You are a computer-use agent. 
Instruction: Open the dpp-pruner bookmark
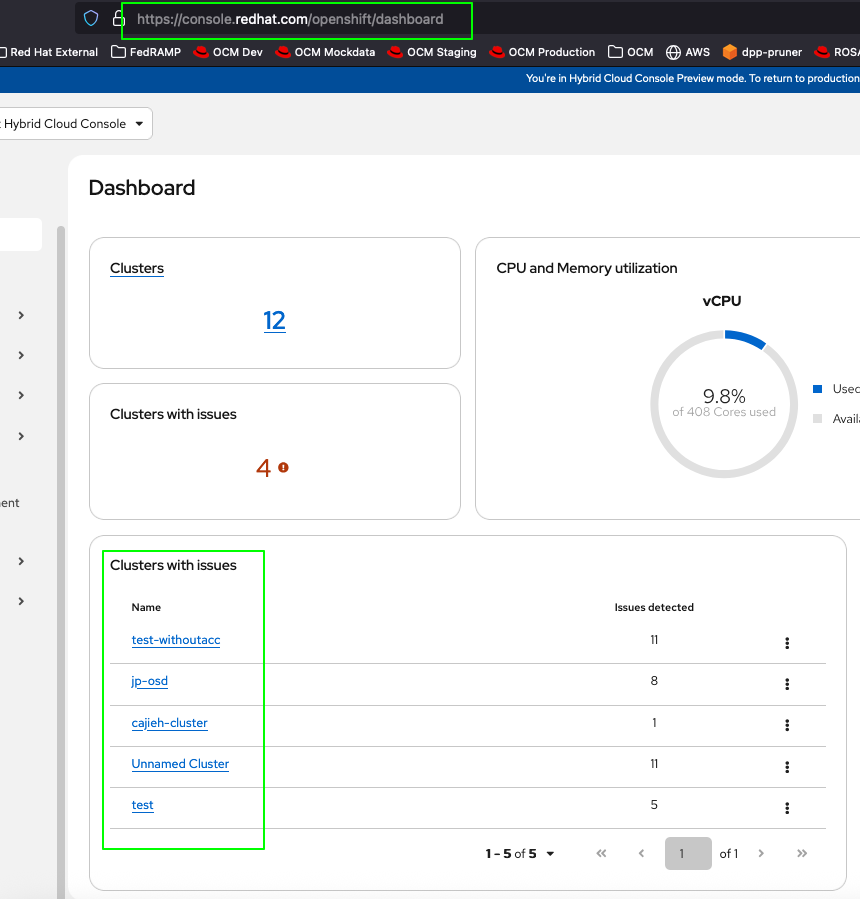coord(762,52)
